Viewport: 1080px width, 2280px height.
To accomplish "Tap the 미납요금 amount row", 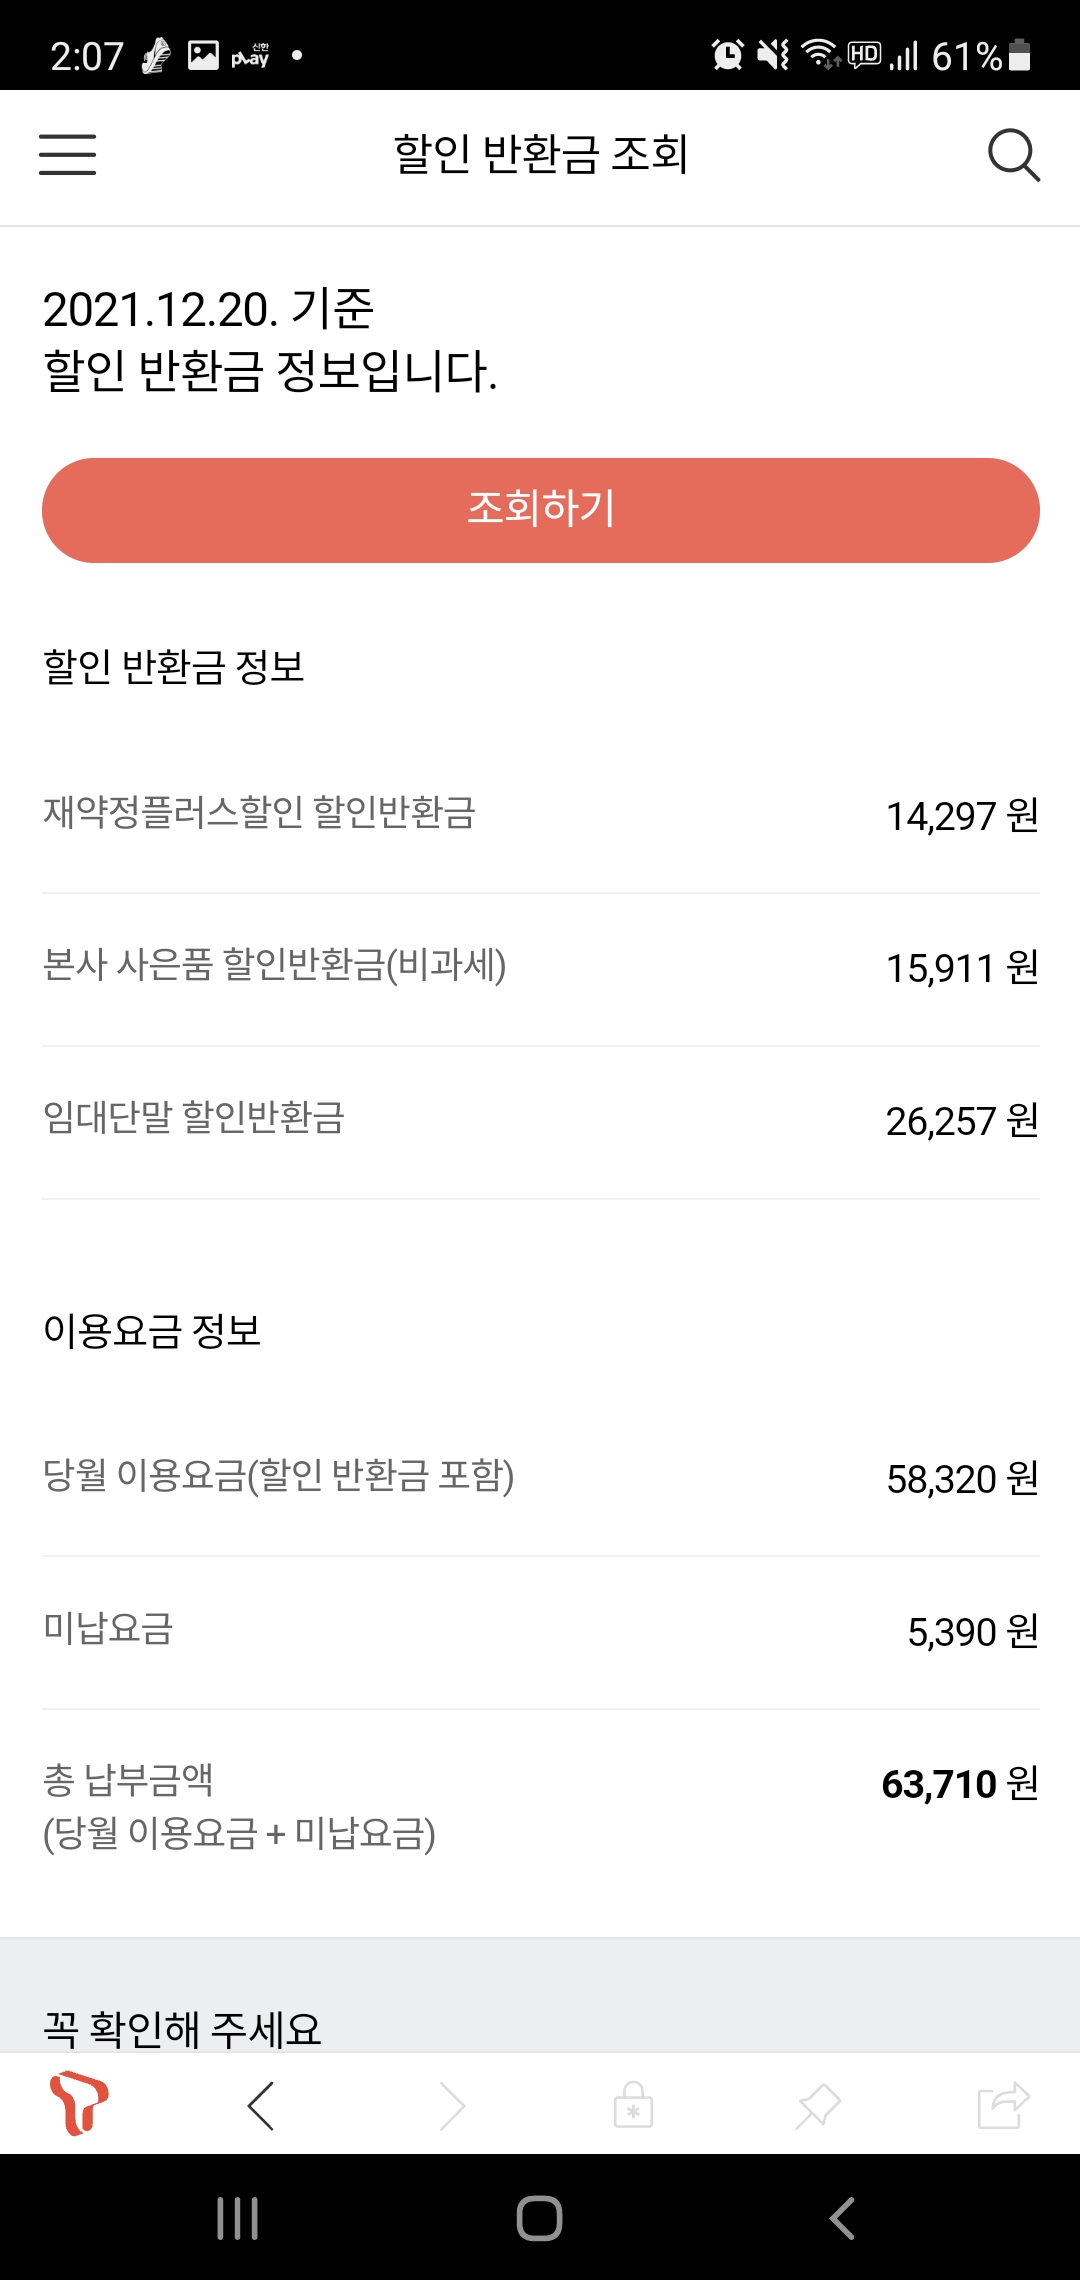I will coord(540,1631).
